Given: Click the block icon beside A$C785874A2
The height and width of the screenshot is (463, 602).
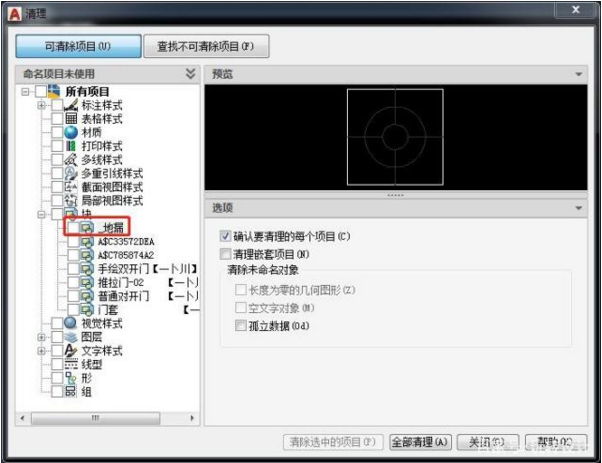Looking at the screenshot, I should [x=87, y=255].
